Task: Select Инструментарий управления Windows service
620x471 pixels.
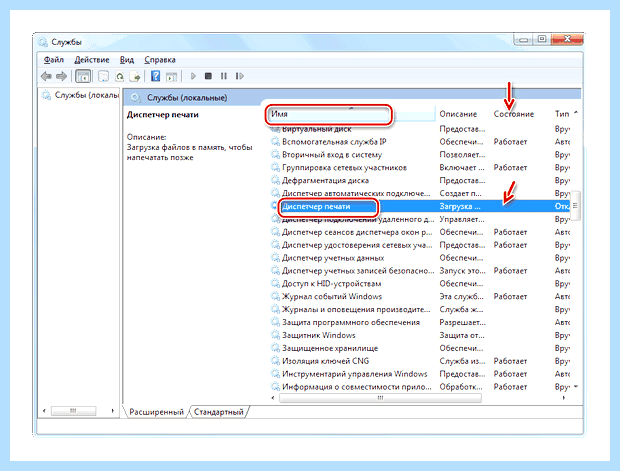Action: [x=355, y=374]
